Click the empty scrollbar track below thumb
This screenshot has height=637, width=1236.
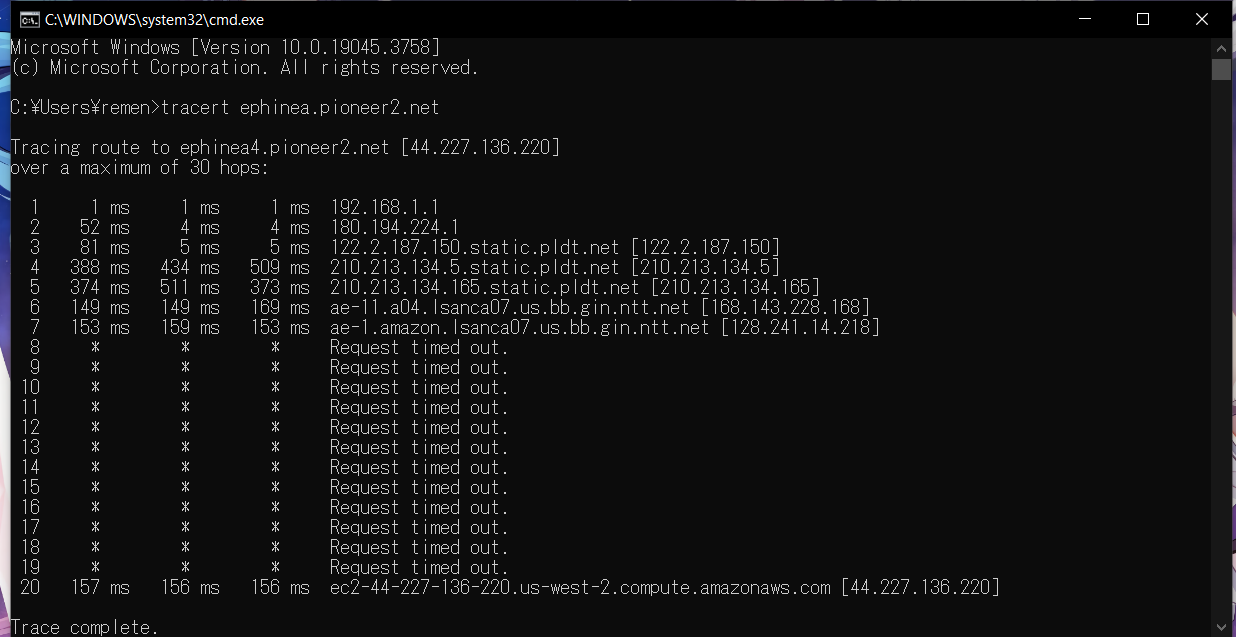tap(1221, 350)
